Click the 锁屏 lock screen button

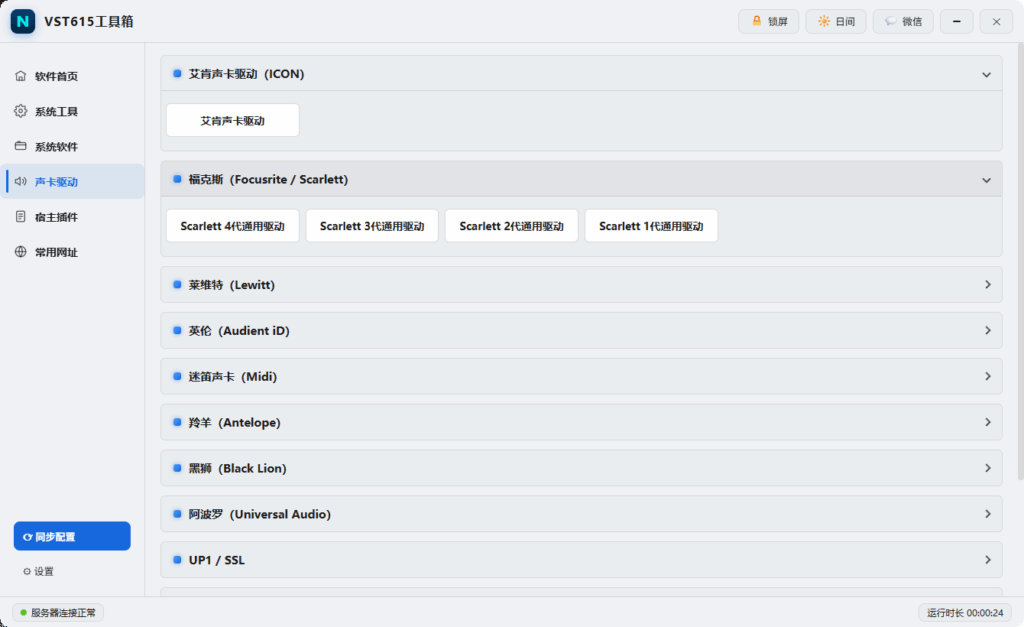769,22
